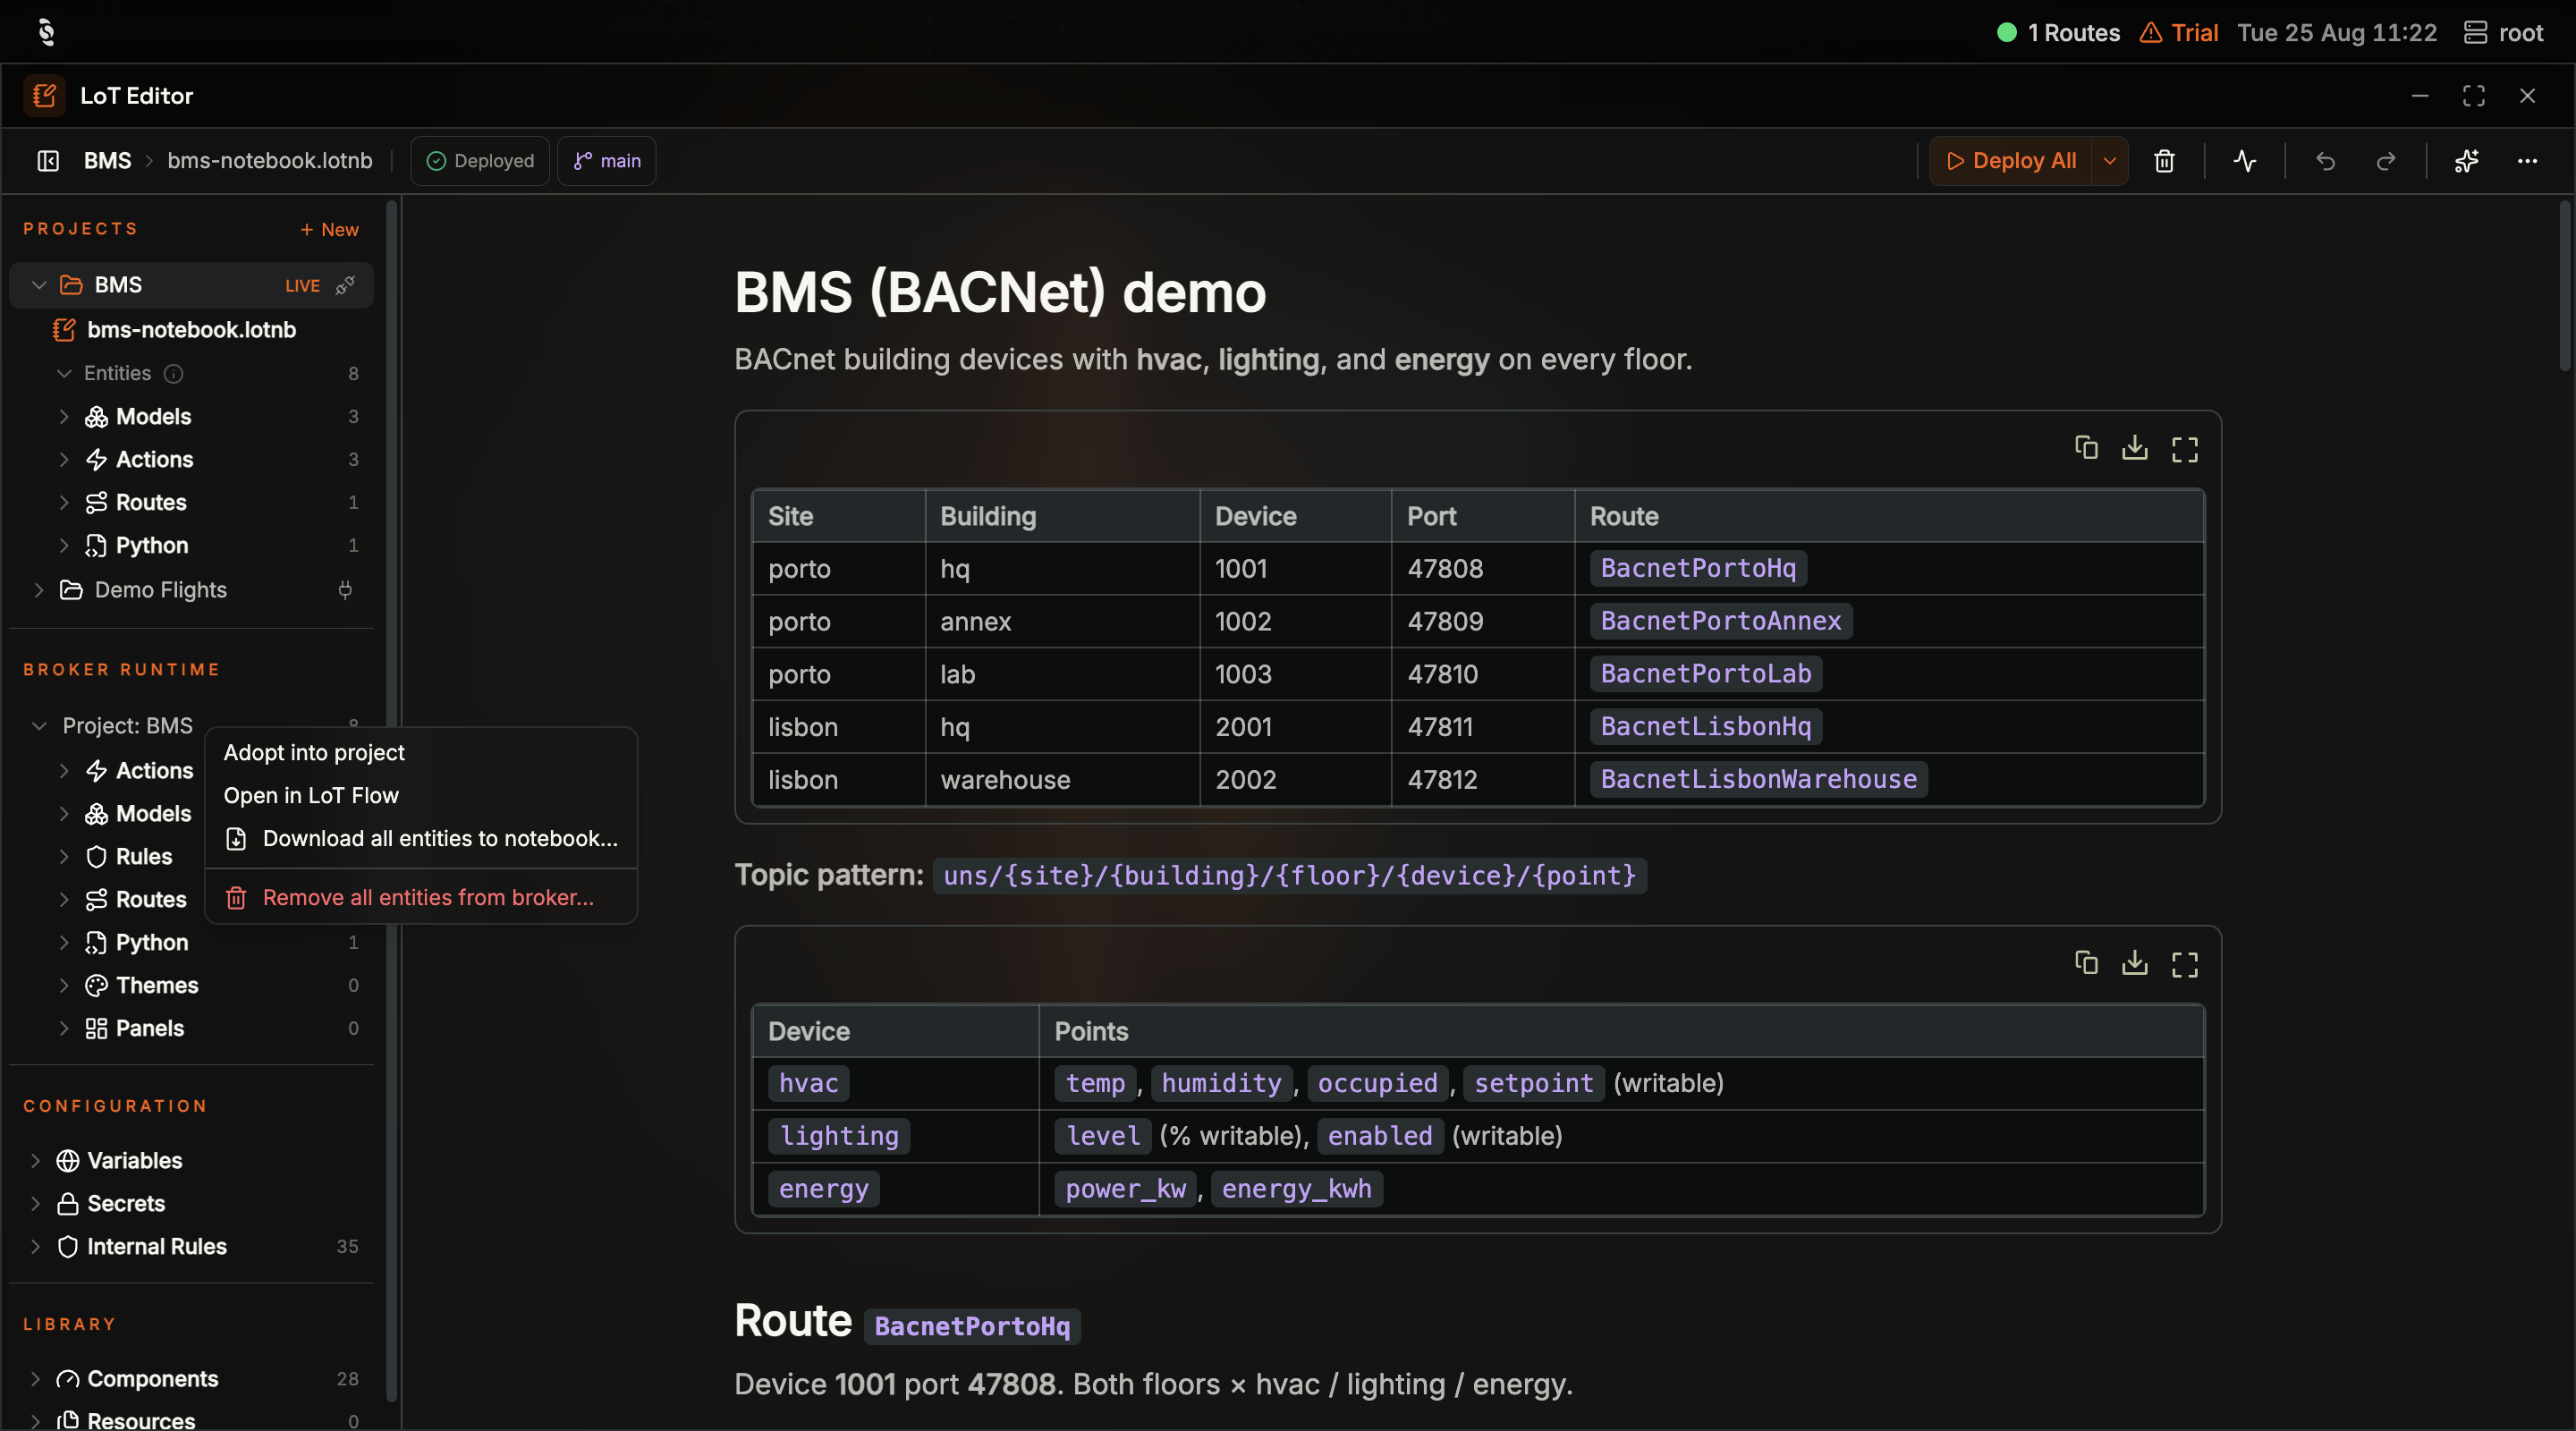Collapse the Entities section
Screen dimensions: 2576x1431
64,373
